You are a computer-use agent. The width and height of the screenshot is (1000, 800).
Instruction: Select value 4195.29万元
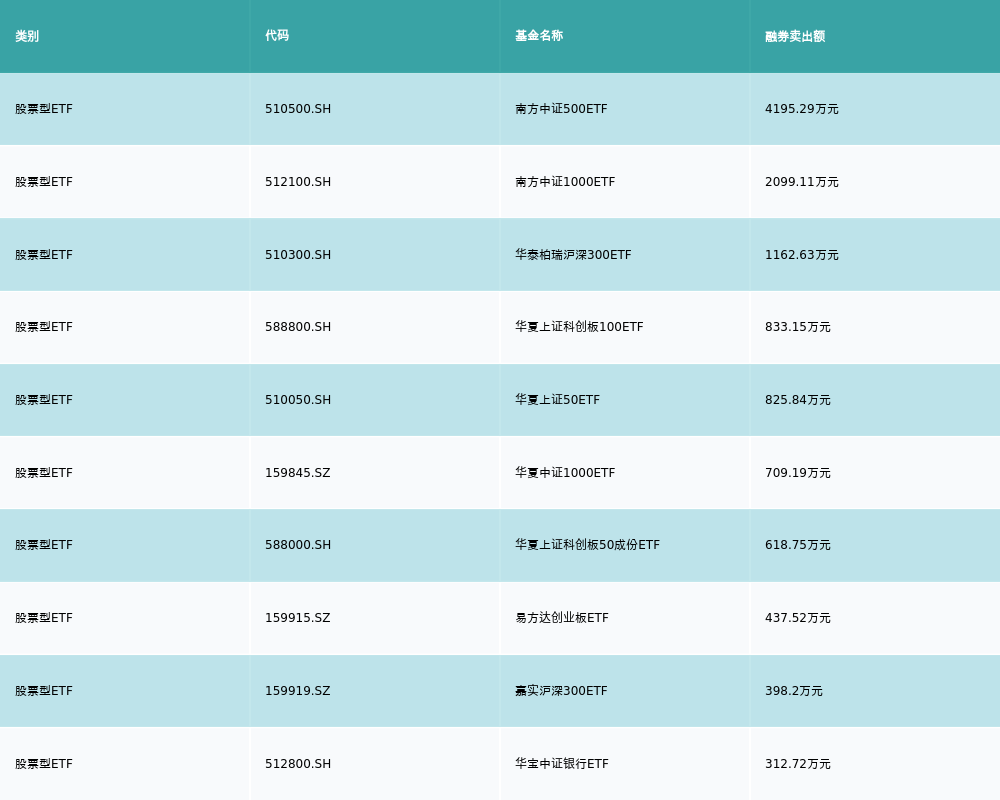click(802, 109)
